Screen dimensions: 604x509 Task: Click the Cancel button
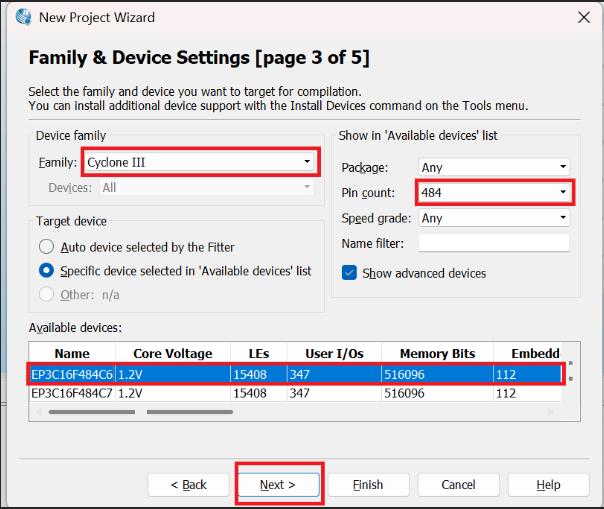pos(458,484)
